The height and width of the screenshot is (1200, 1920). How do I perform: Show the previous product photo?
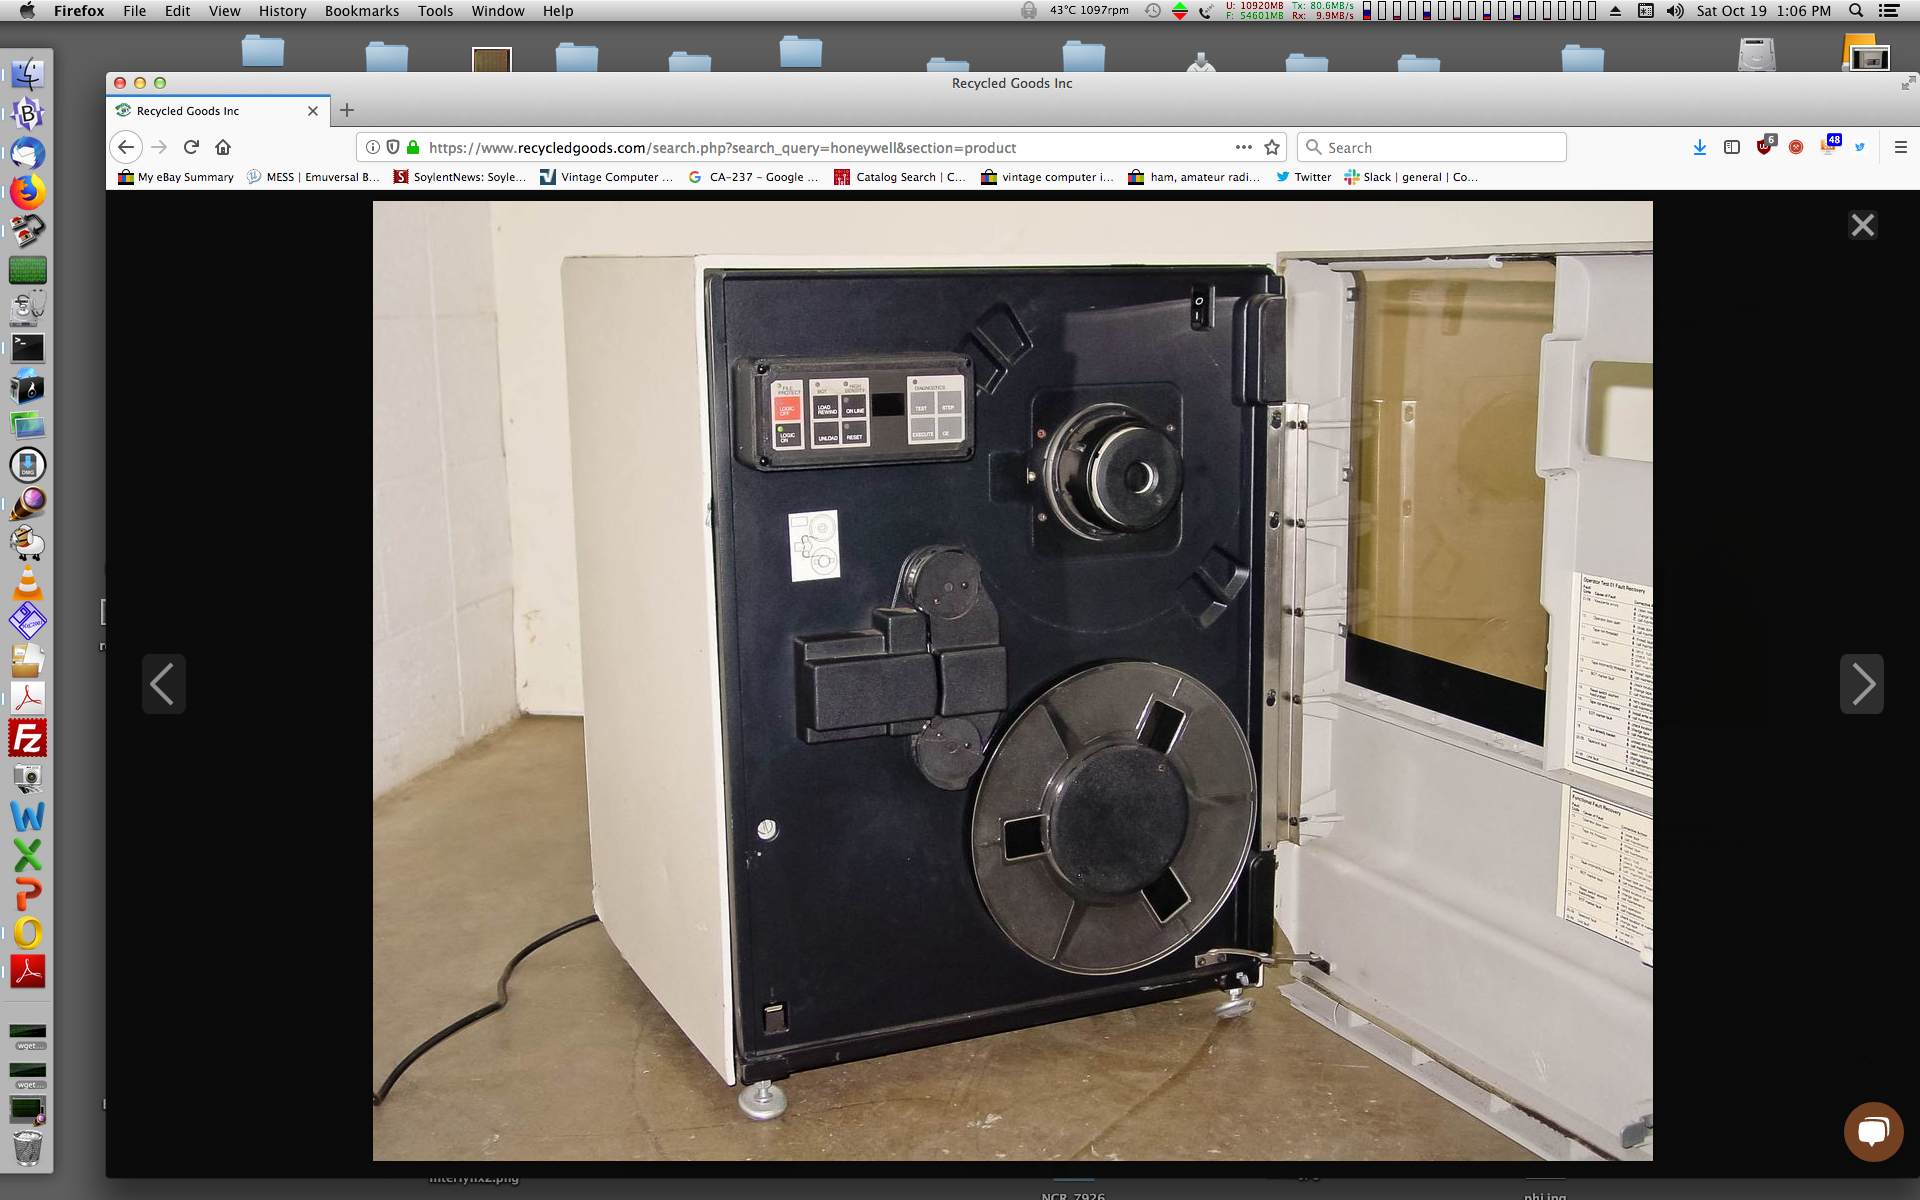(163, 684)
